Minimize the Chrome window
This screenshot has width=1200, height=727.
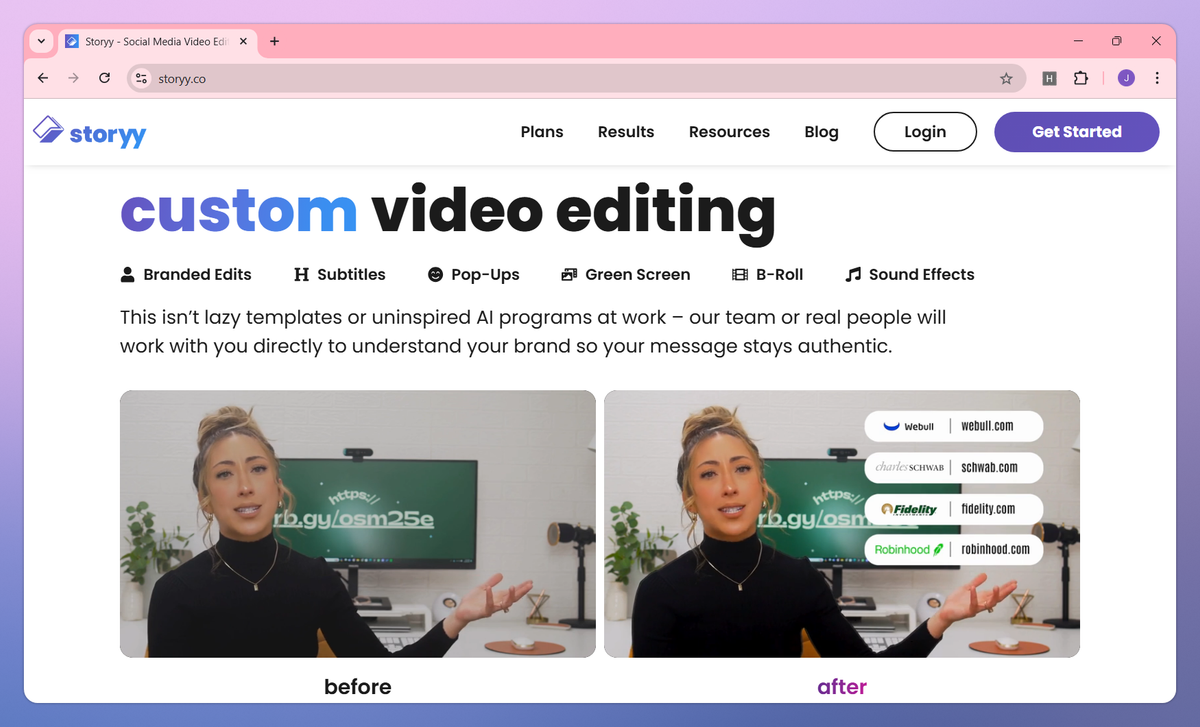[1079, 41]
